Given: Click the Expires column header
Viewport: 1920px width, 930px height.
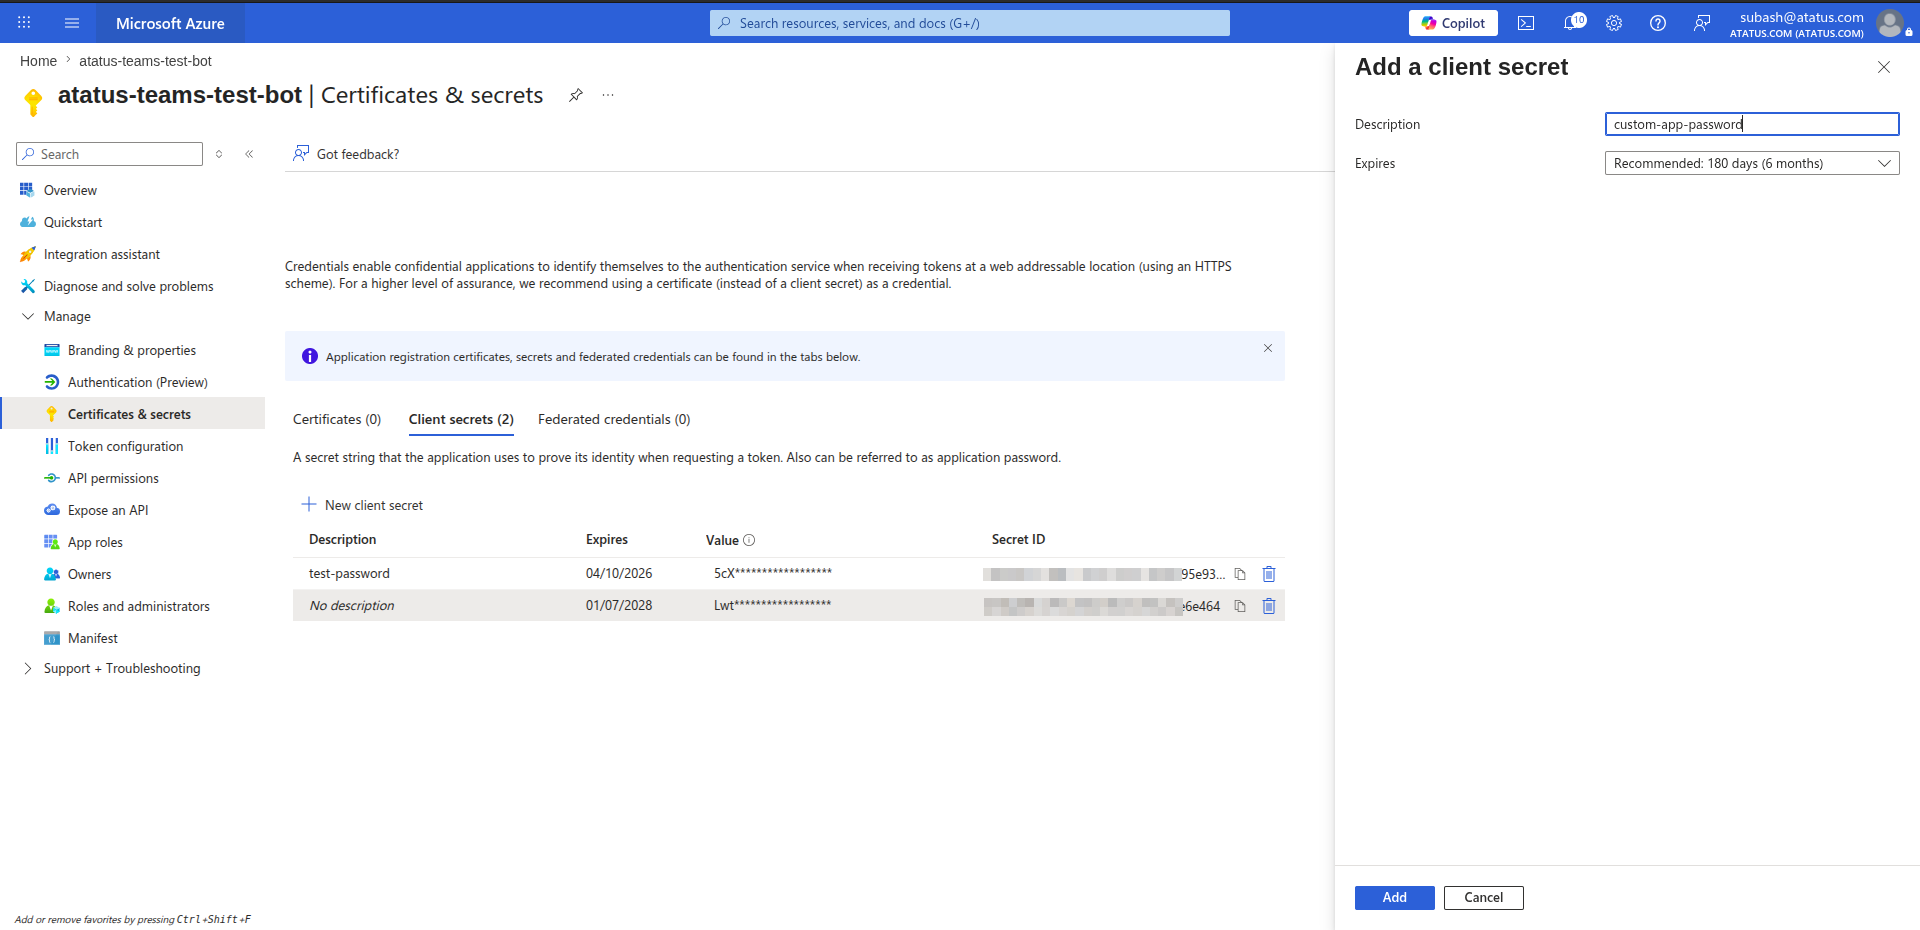Looking at the screenshot, I should point(607,540).
